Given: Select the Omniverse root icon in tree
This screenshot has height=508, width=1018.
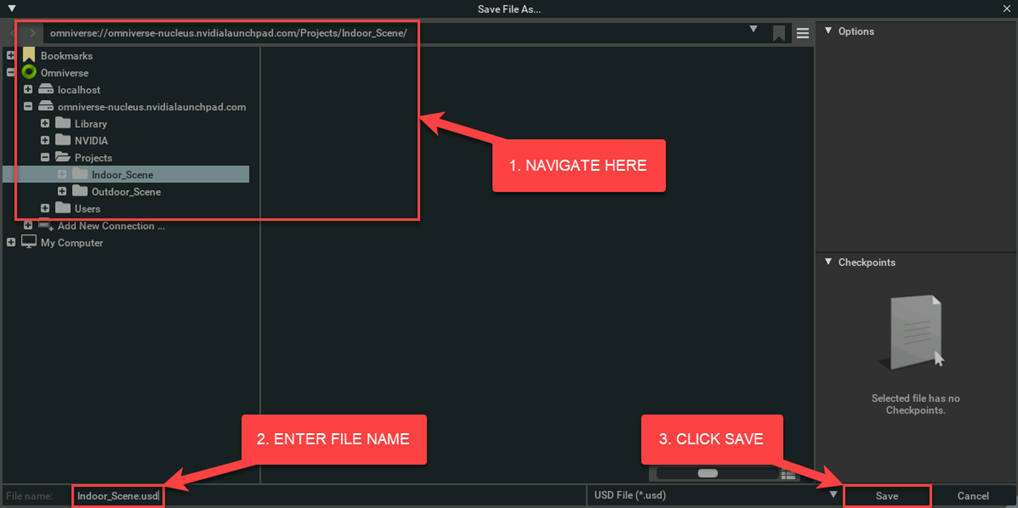Looking at the screenshot, I should coord(29,73).
